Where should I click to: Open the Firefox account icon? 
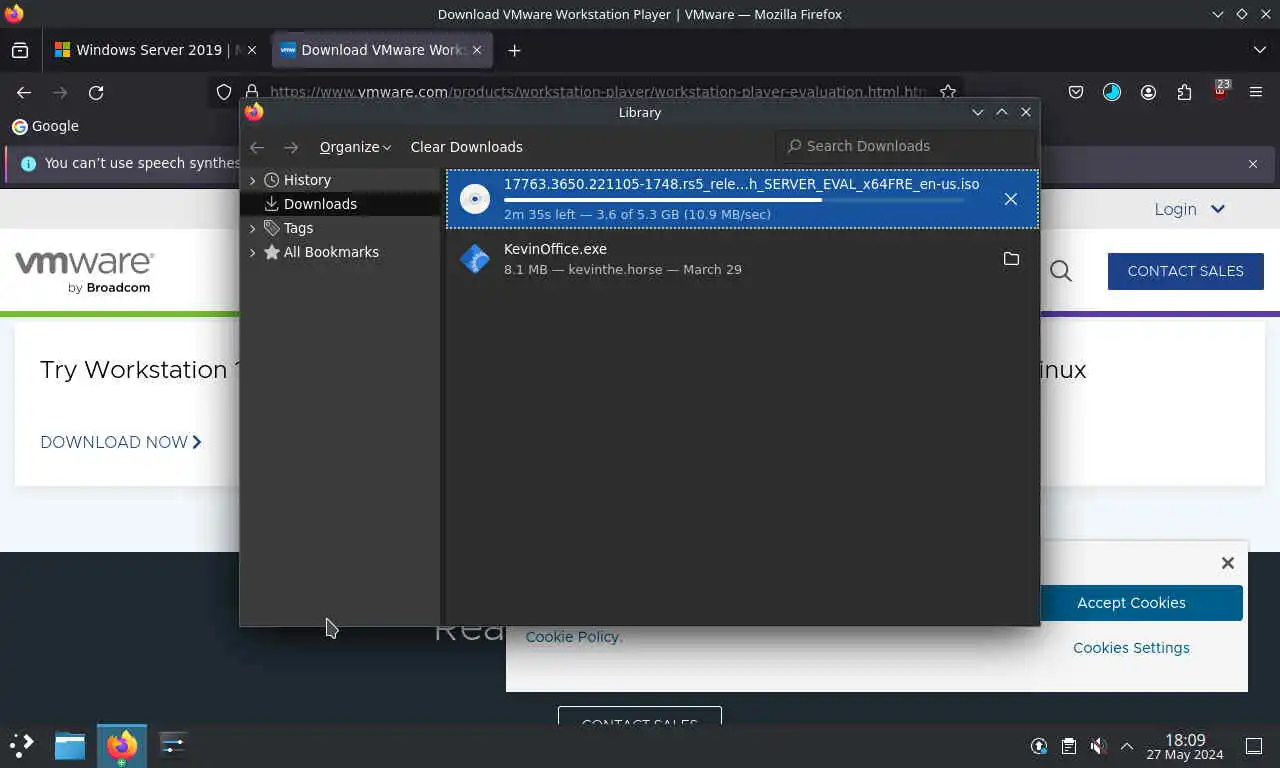tap(1148, 92)
